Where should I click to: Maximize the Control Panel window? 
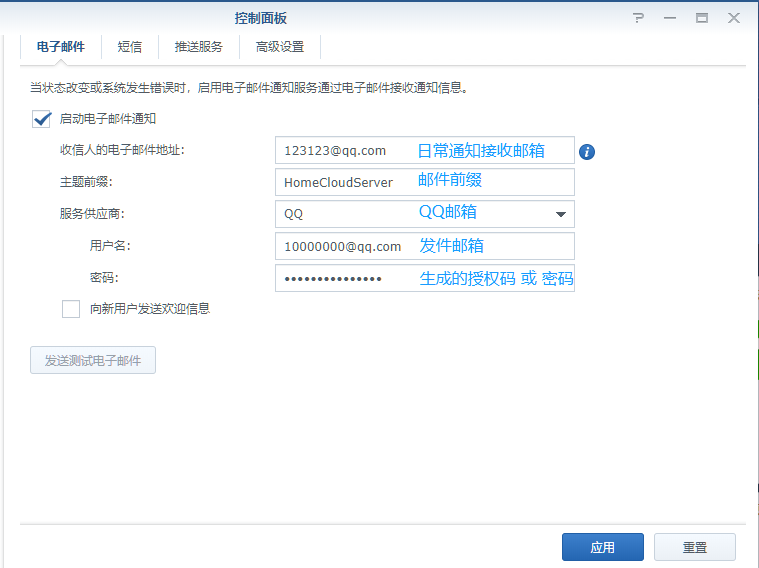(x=702, y=18)
